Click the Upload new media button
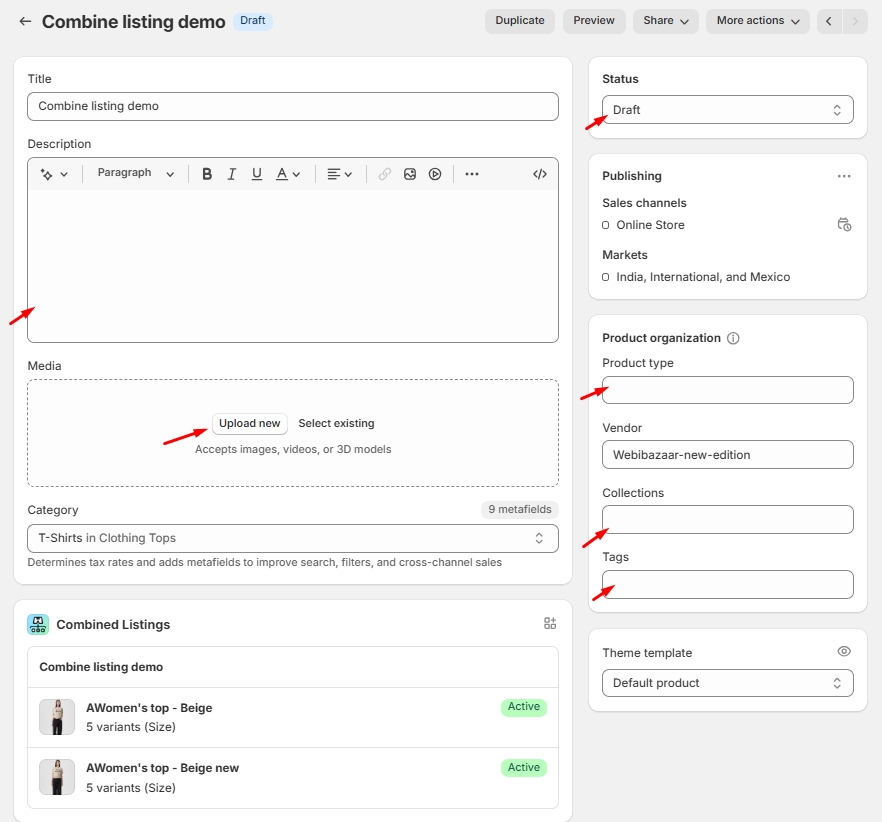This screenshot has width=882, height=822. click(250, 424)
